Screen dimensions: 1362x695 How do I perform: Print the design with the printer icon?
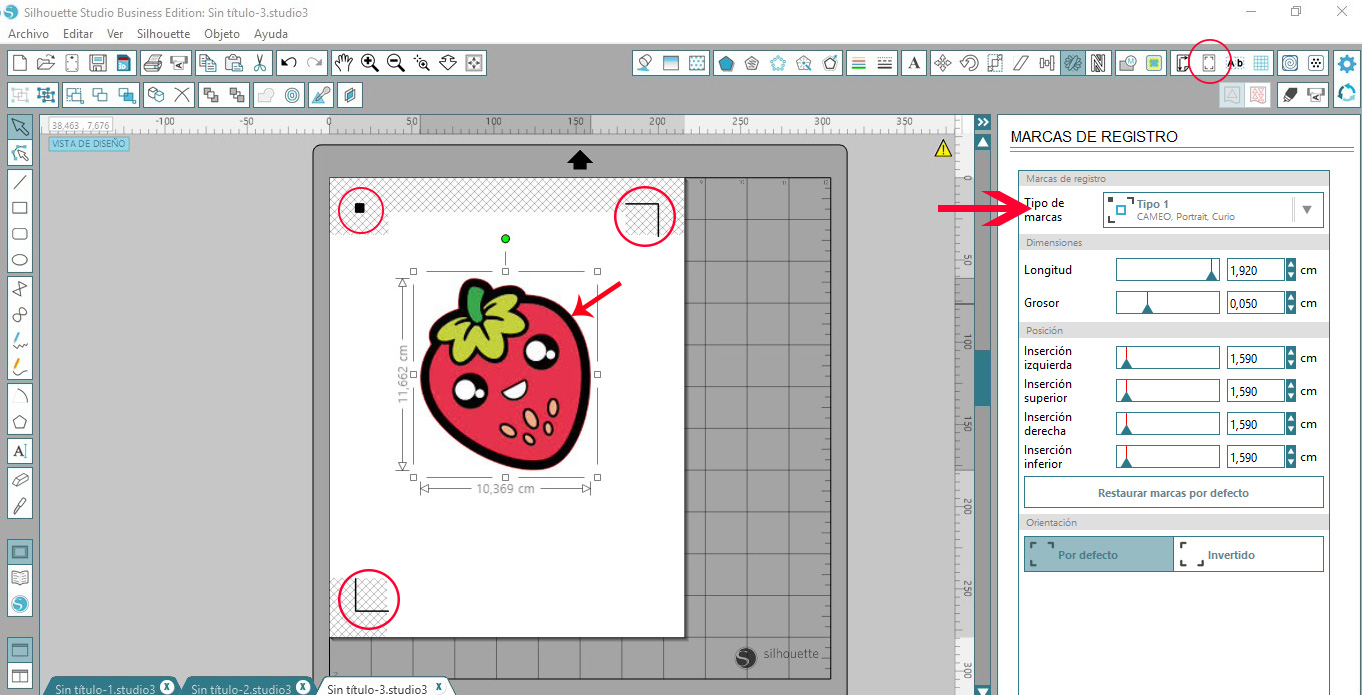click(153, 63)
